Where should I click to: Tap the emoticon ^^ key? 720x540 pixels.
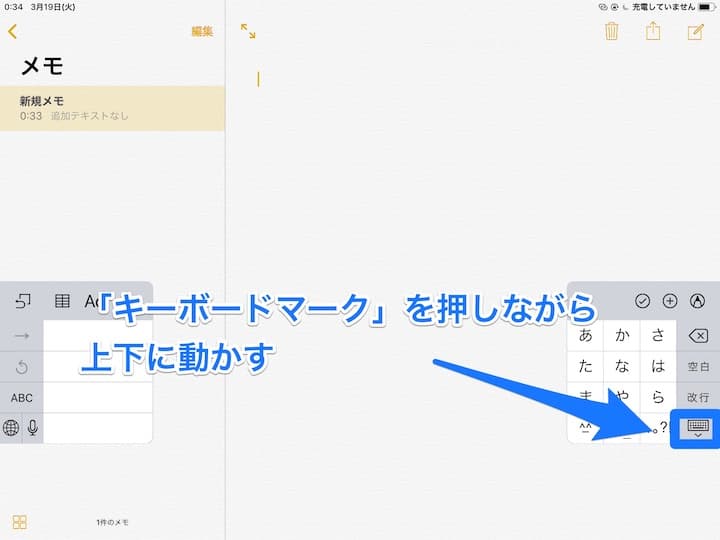click(x=585, y=428)
